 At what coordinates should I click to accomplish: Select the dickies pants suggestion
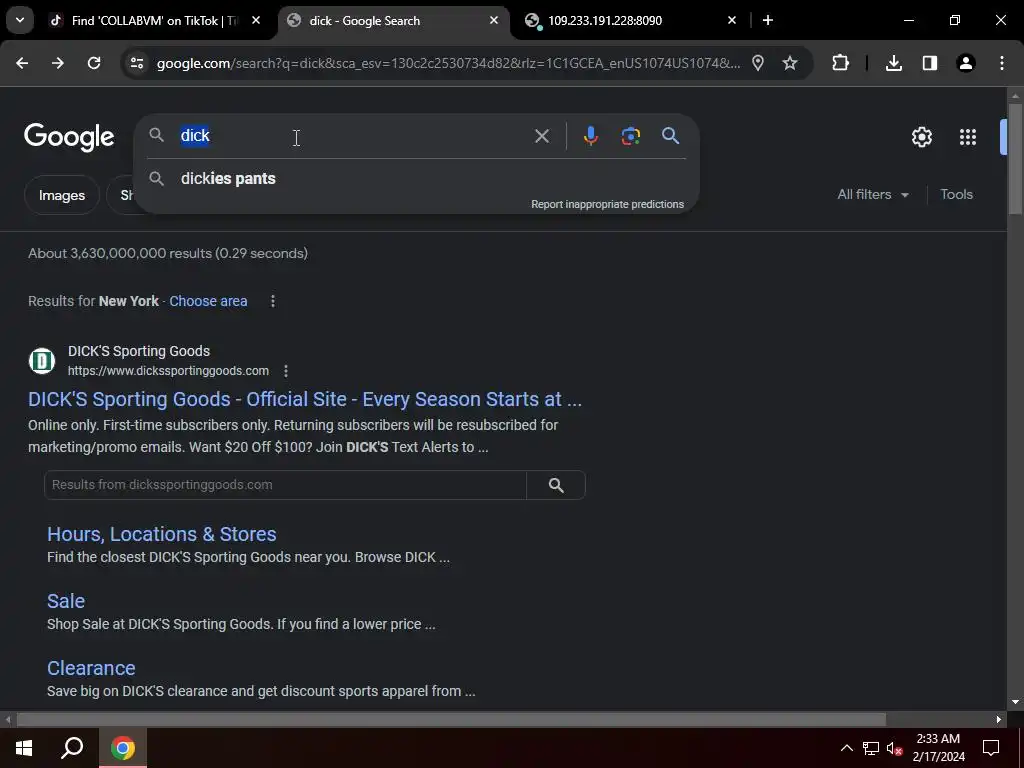pyautogui.click(x=417, y=178)
